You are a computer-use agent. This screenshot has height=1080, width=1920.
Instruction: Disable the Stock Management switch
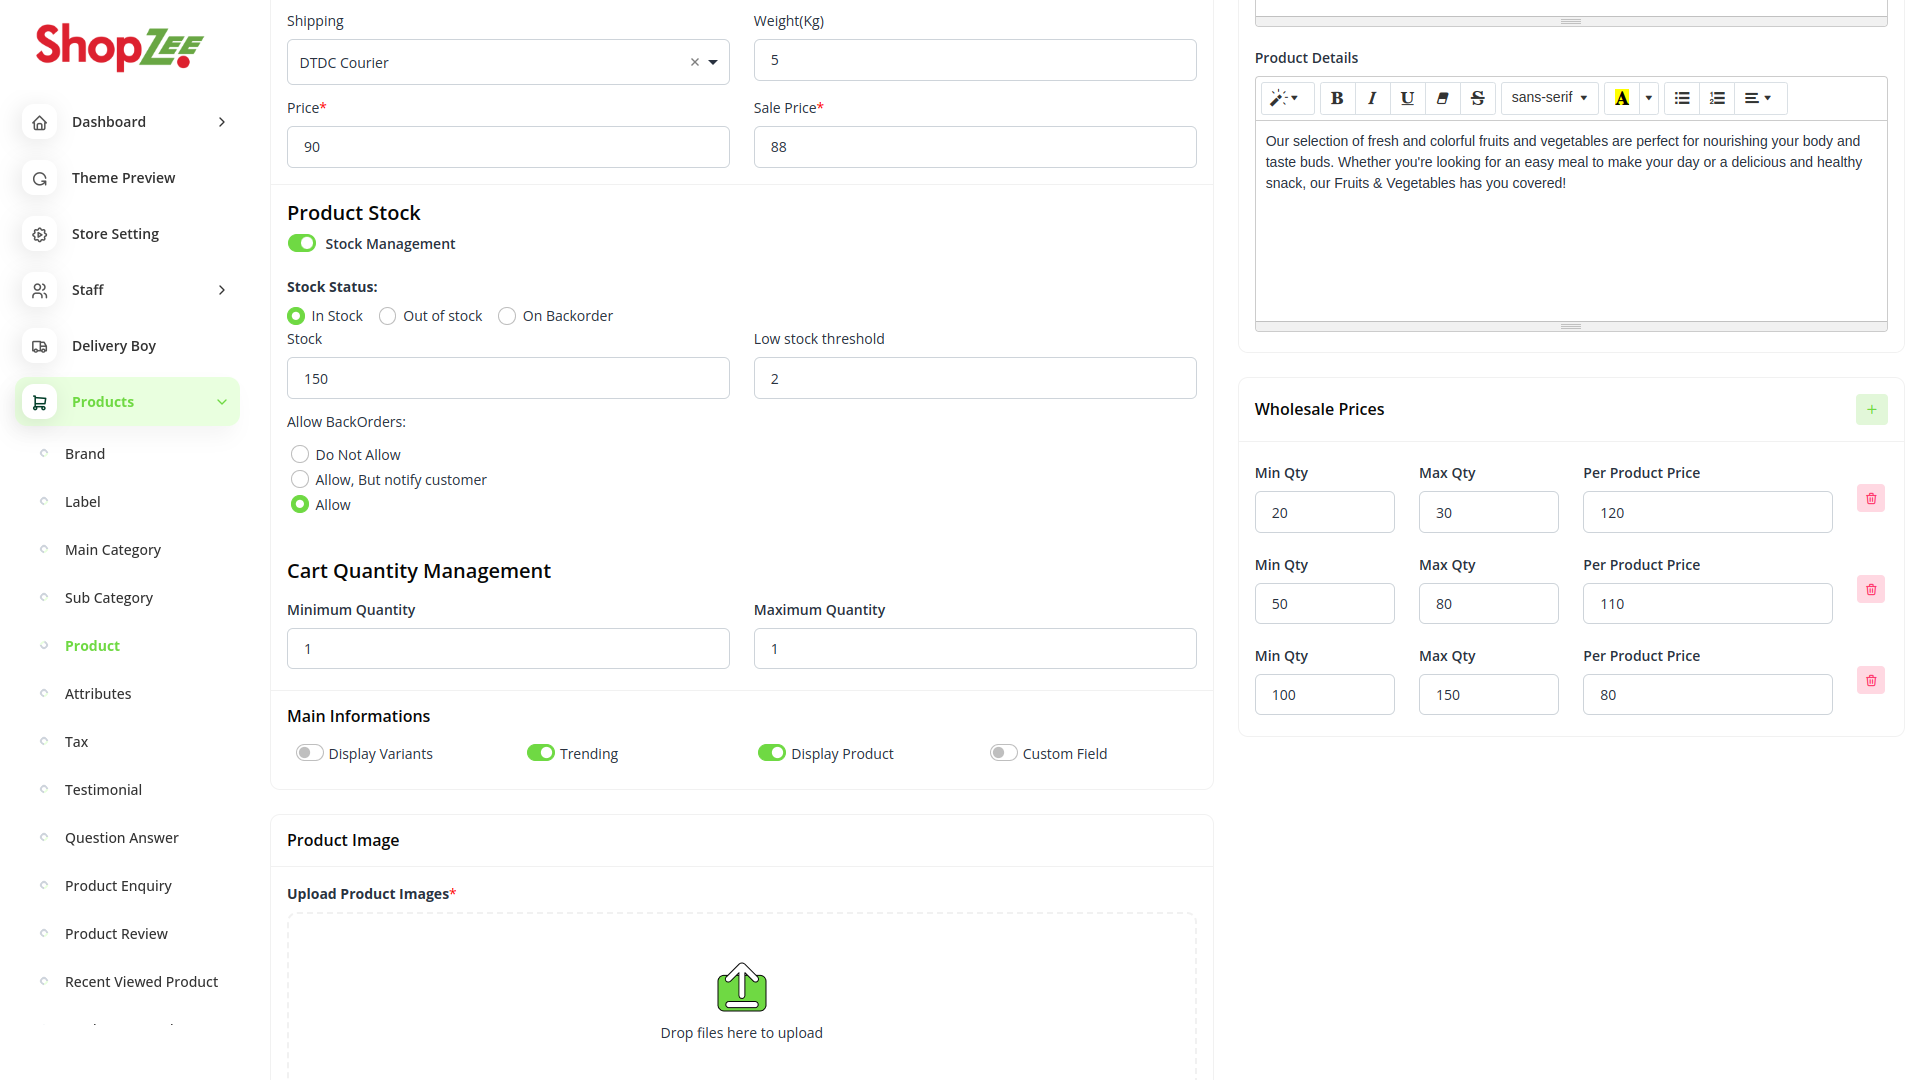(x=302, y=243)
